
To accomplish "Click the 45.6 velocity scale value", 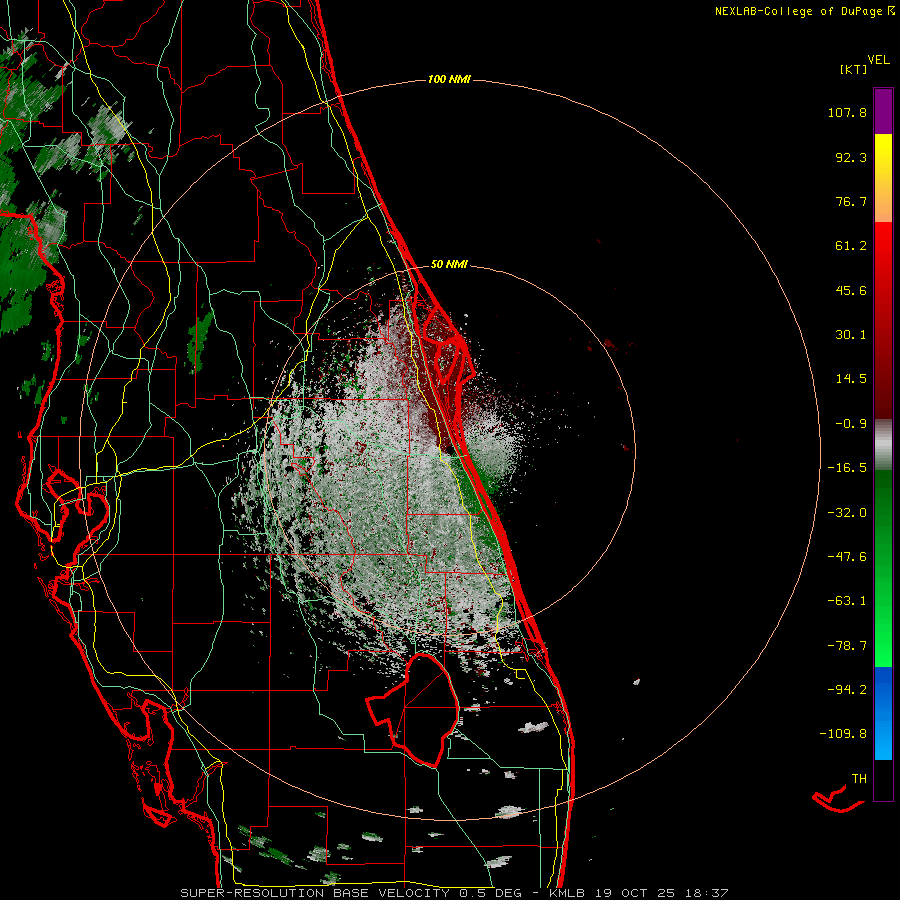I will pyautogui.click(x=851, y=290).
